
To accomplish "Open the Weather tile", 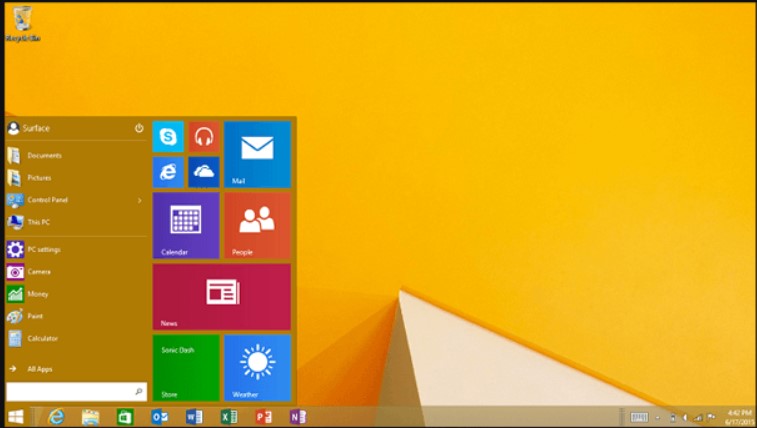I will tap(257, 368).
